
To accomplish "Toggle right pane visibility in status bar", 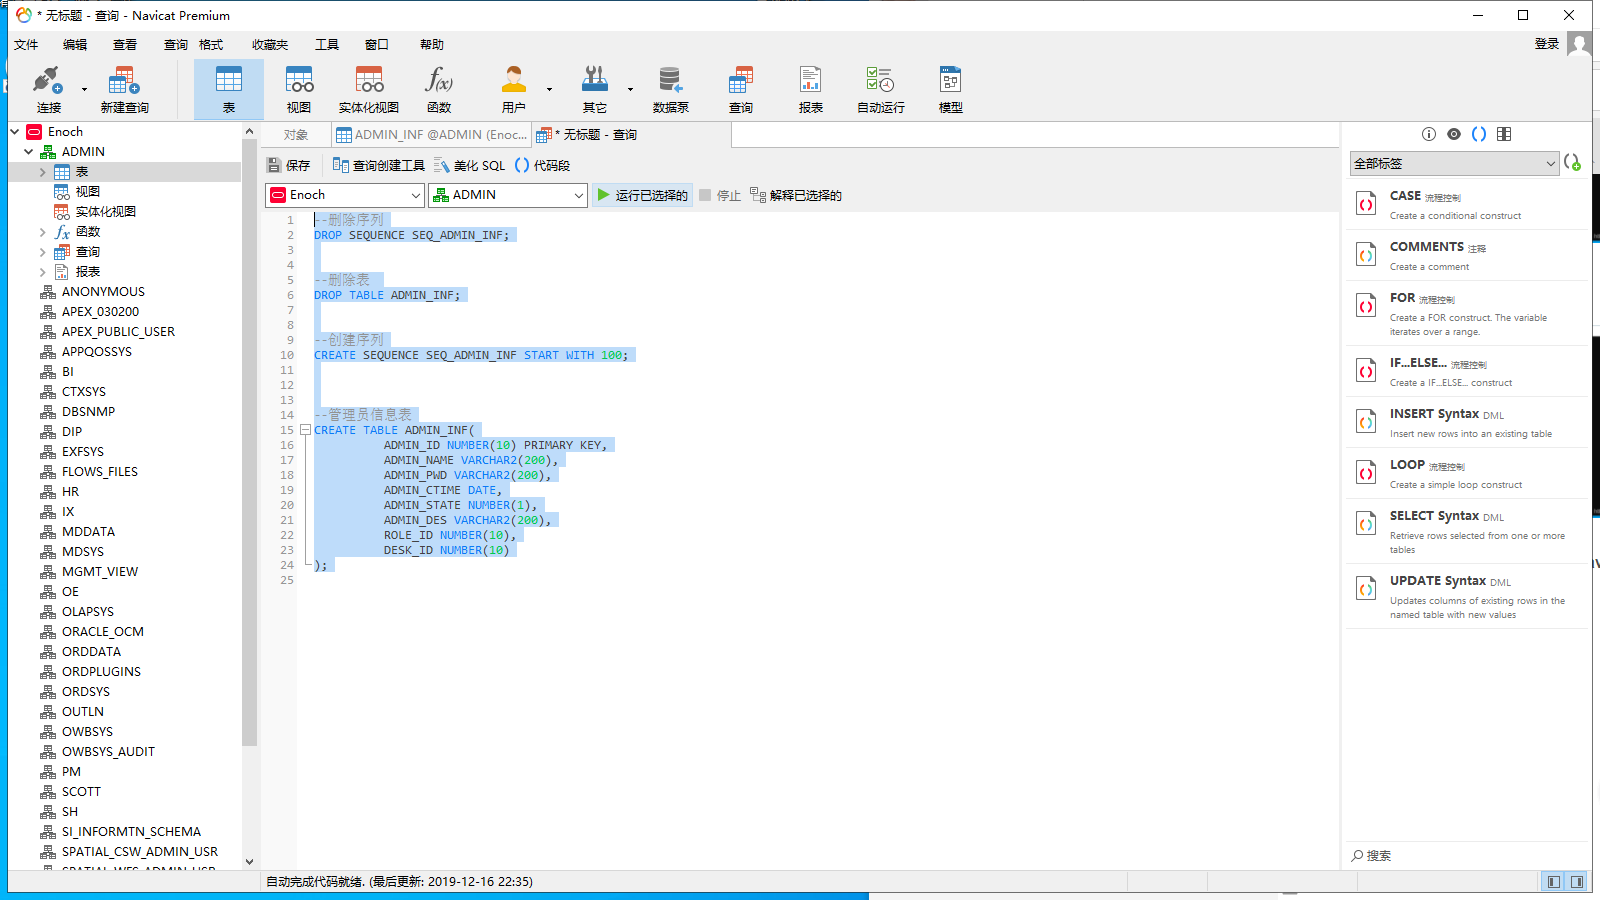I will 1577,882.
